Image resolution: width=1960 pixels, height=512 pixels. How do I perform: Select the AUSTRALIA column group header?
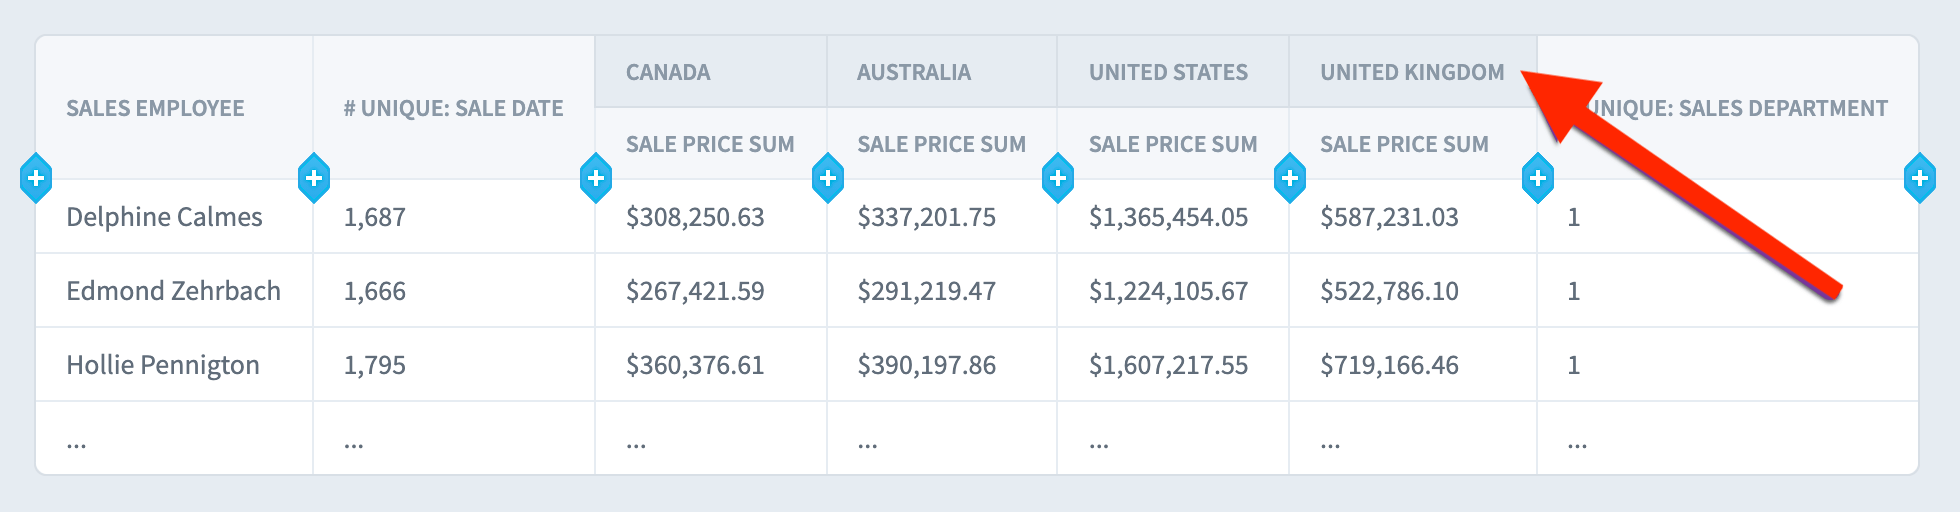[x=913, y=72]
